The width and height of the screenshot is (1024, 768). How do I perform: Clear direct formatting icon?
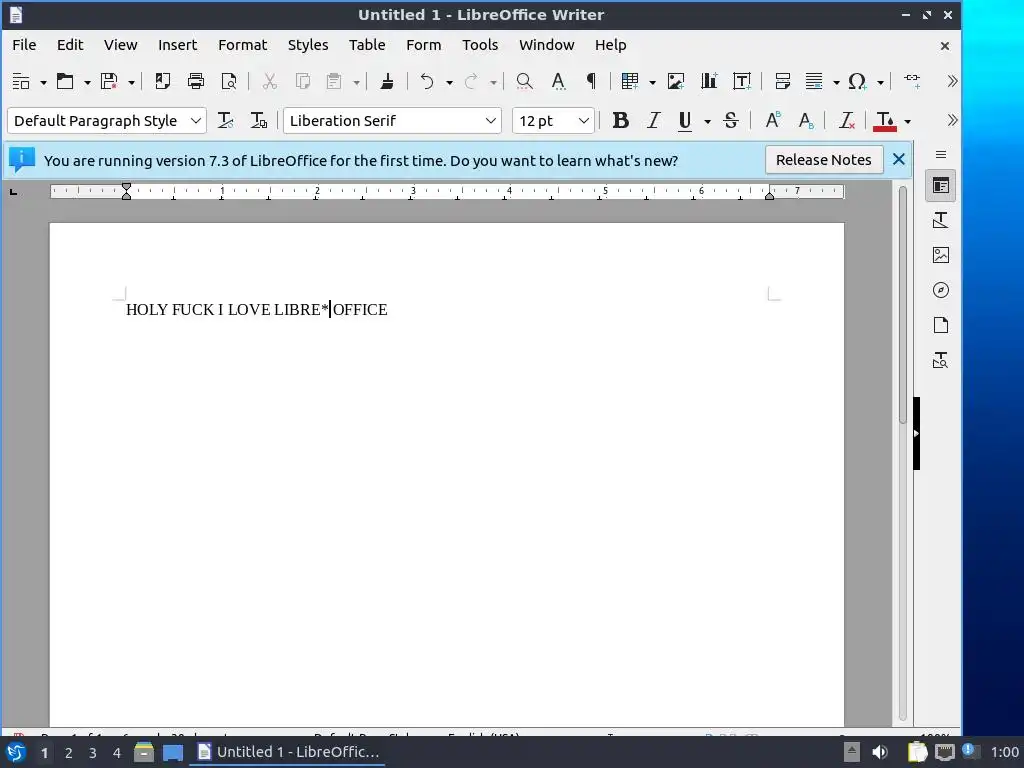pyautogui.click(x=847, y=120)
